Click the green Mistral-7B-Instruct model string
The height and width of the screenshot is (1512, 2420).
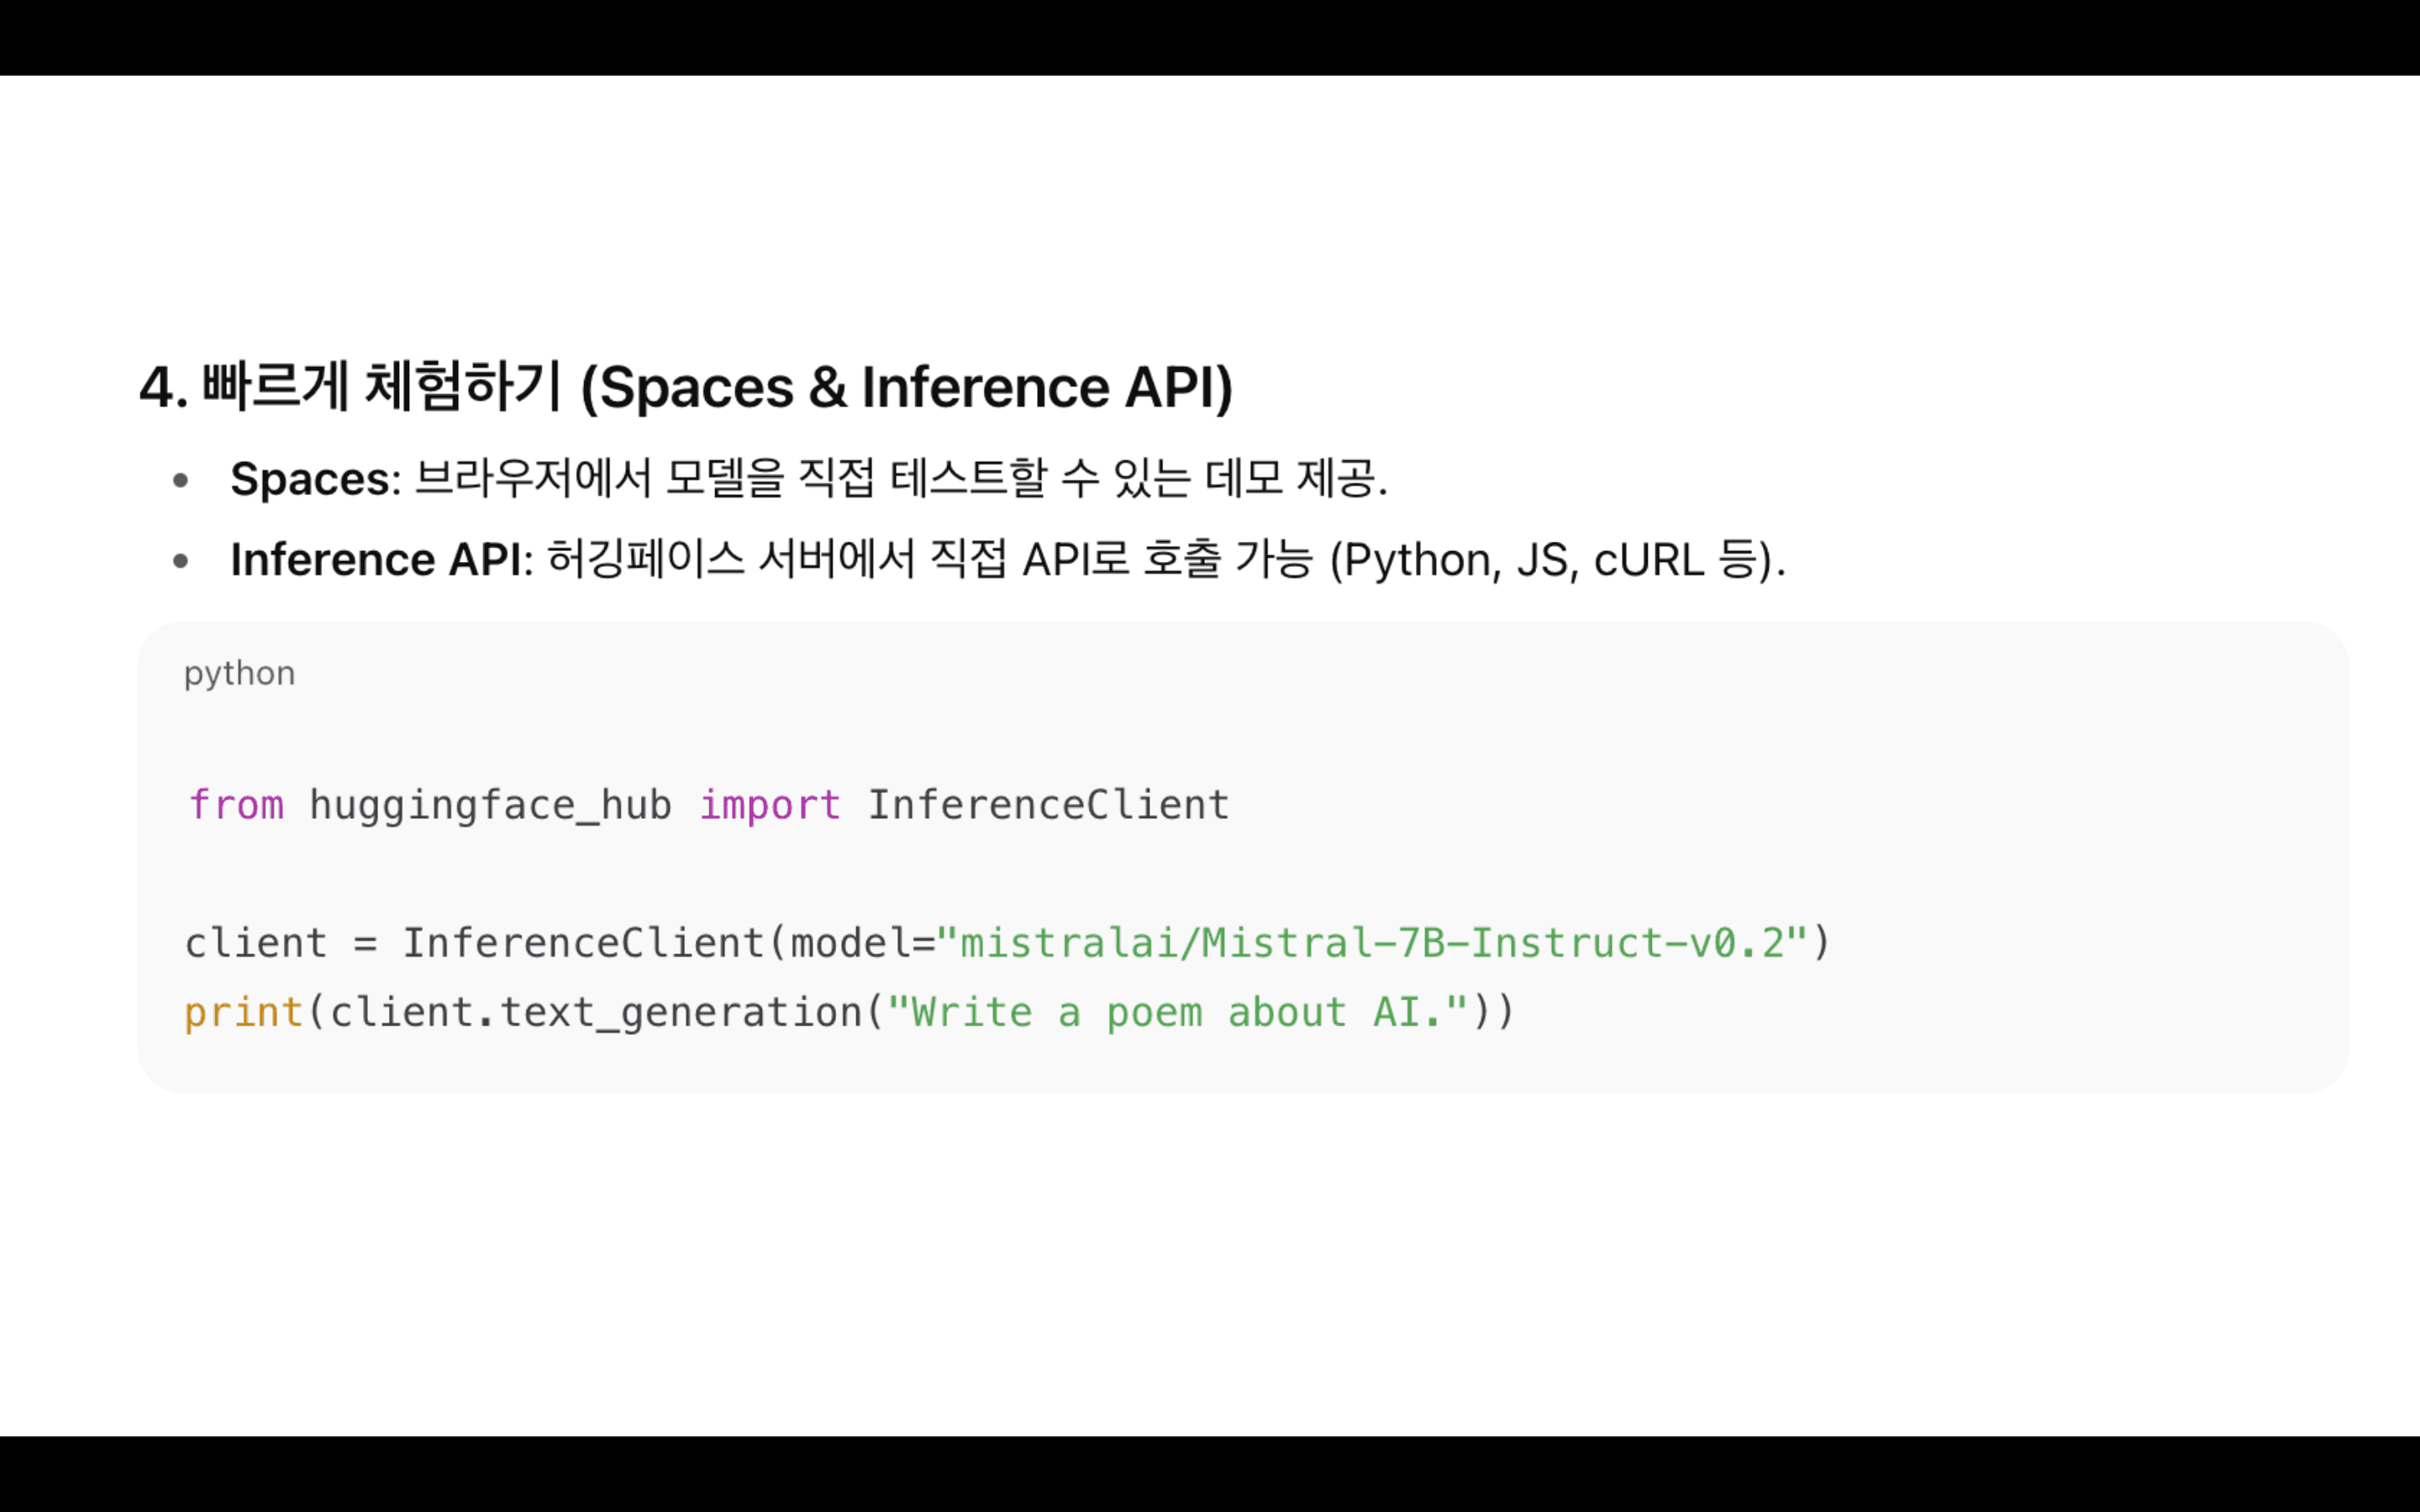tap(1372, 943)
